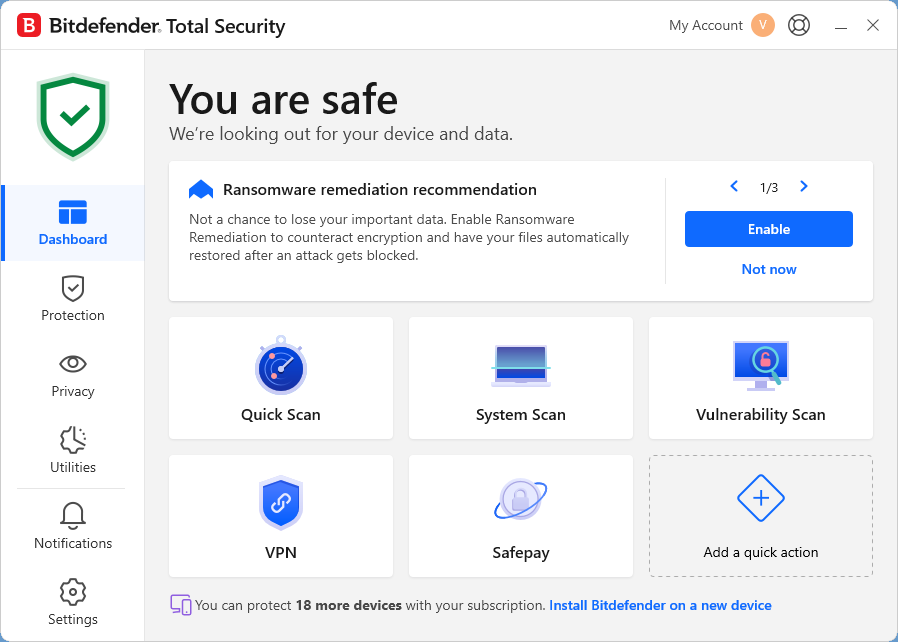Open the support lifebuoy icon
This screenshot has width=898, height=642.
(x=799, y=26)
